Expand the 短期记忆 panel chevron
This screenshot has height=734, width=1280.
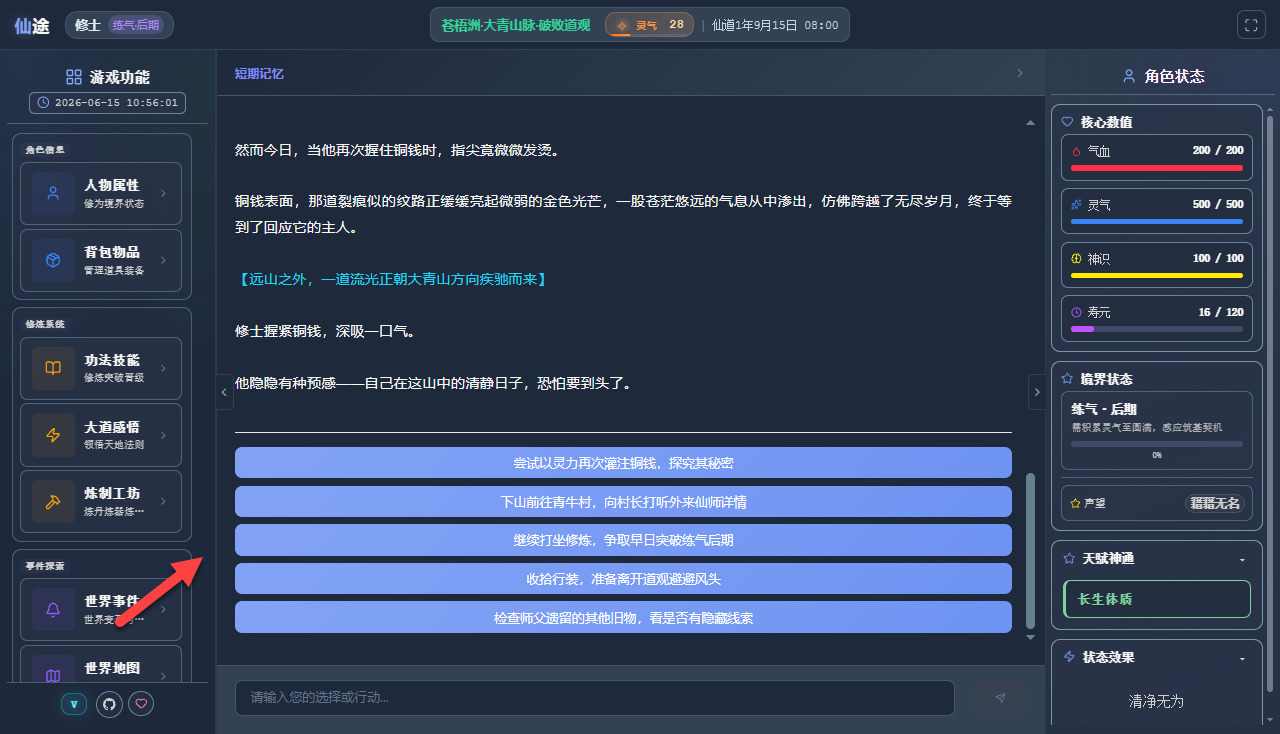1020,73
